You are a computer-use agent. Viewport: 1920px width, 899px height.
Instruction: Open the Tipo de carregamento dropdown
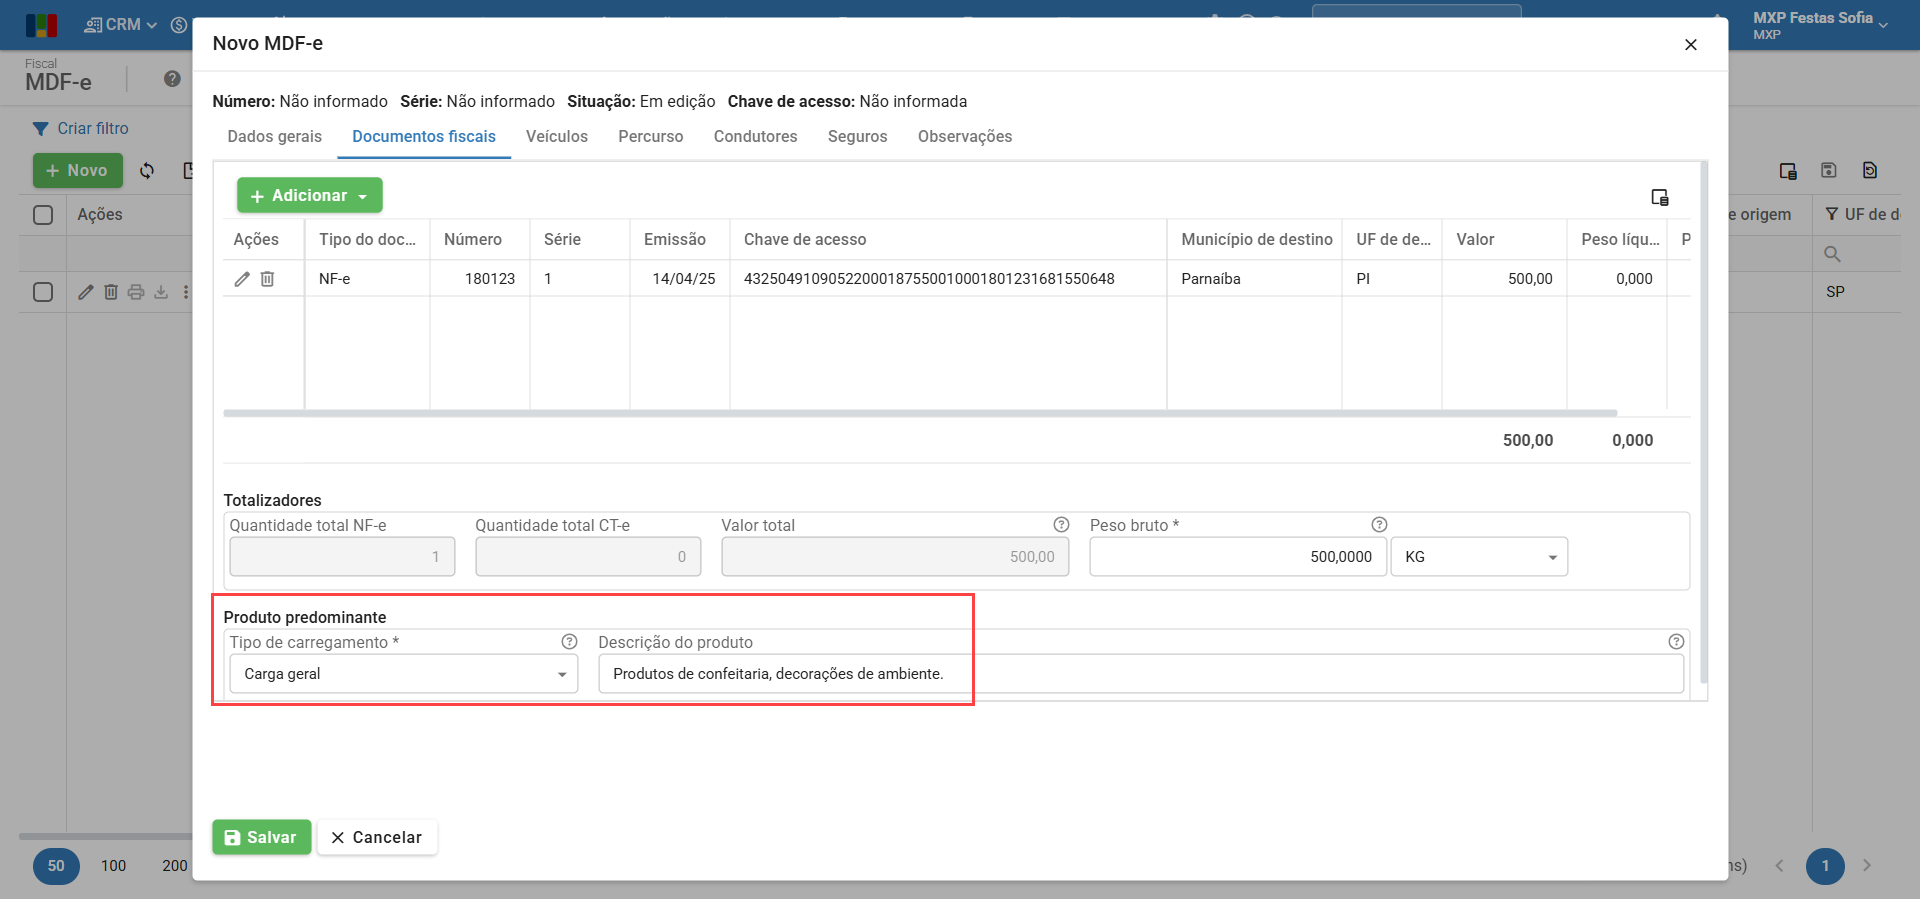pos(404,674)
